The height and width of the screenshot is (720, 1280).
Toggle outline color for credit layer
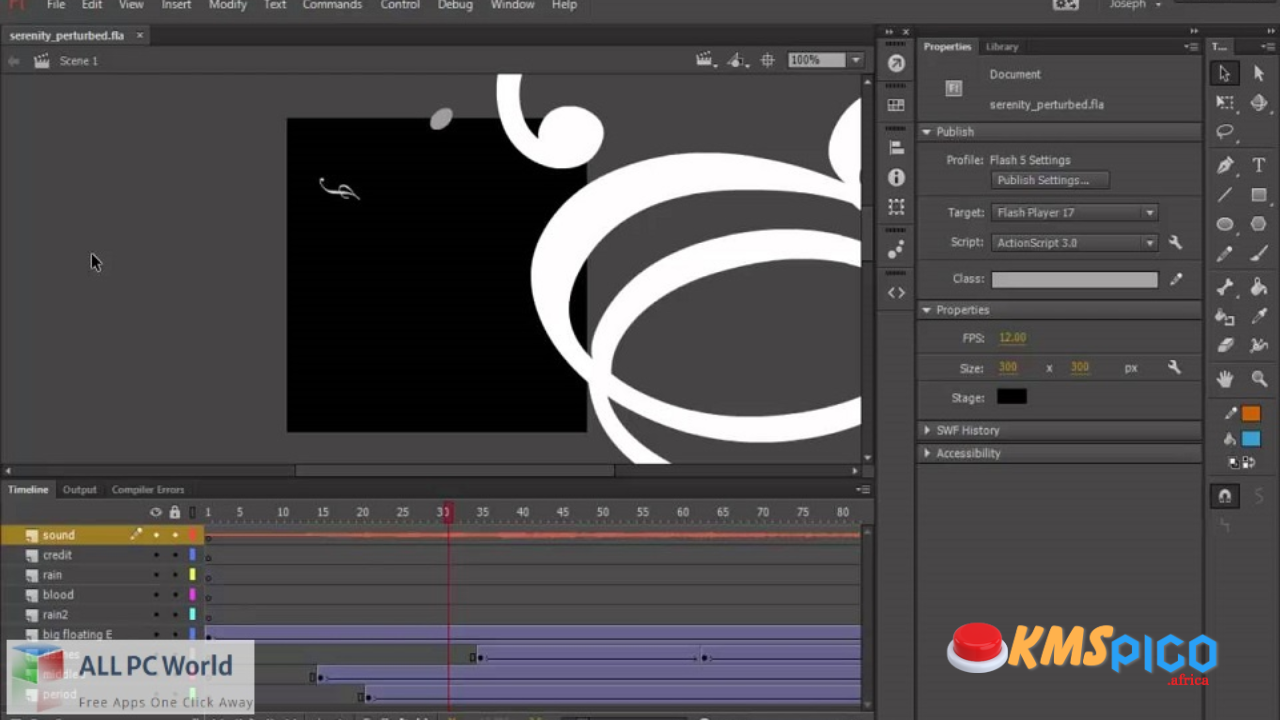click(193, 555)
